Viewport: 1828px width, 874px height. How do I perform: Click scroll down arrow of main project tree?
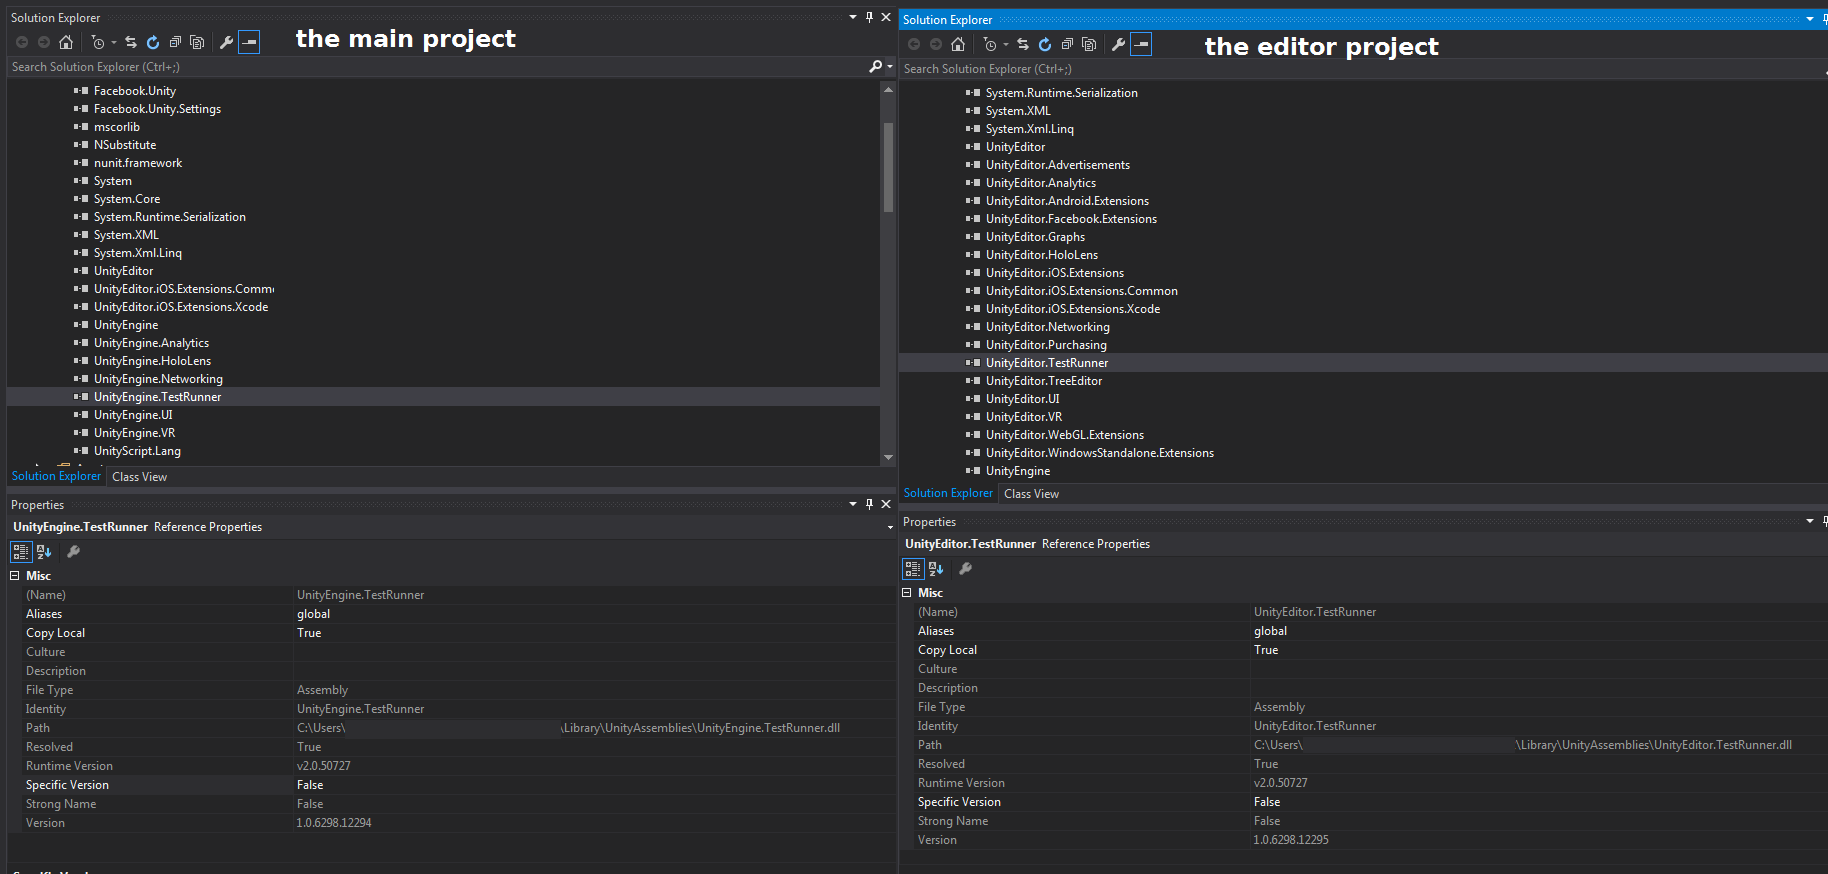coord(888,457)
